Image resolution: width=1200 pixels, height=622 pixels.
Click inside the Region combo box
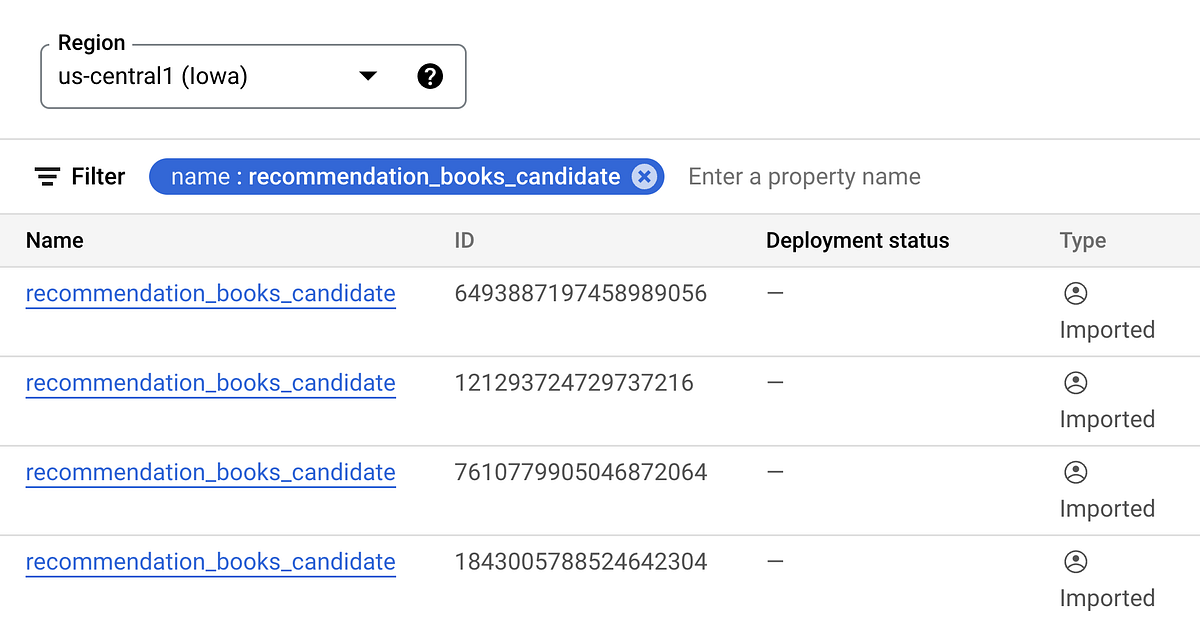[200, 75]
